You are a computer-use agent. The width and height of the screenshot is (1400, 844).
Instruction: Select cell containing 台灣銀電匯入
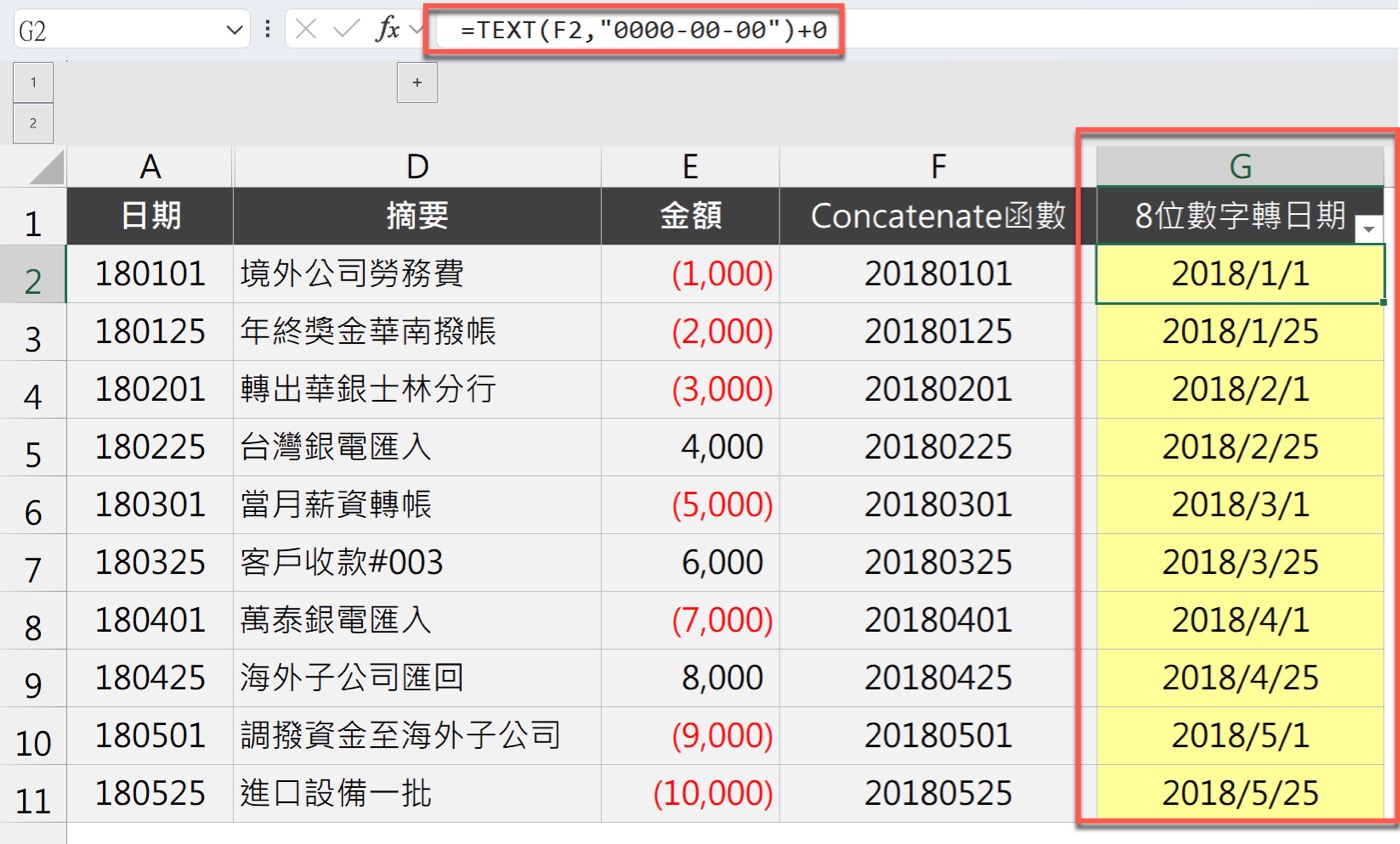point(417,447)
